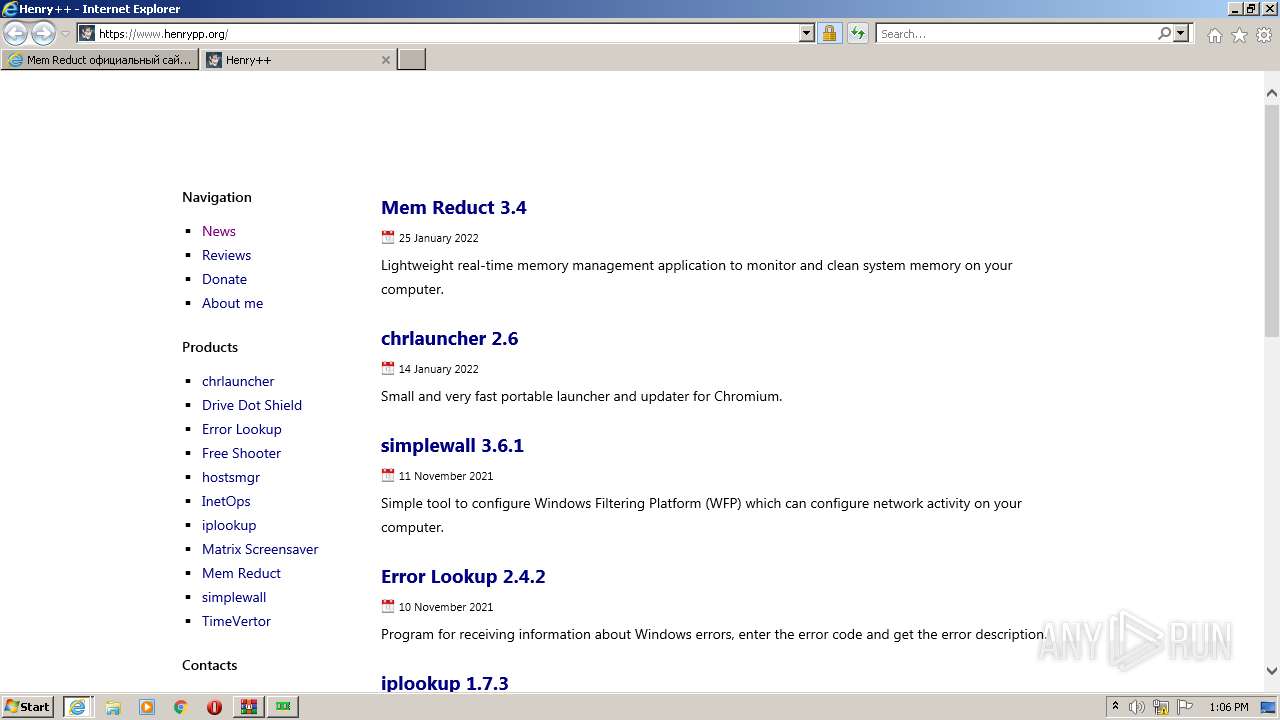Click Internet Explorer taskbar button
This screenshot has width=1280, height=720.
tap(77, 707)
